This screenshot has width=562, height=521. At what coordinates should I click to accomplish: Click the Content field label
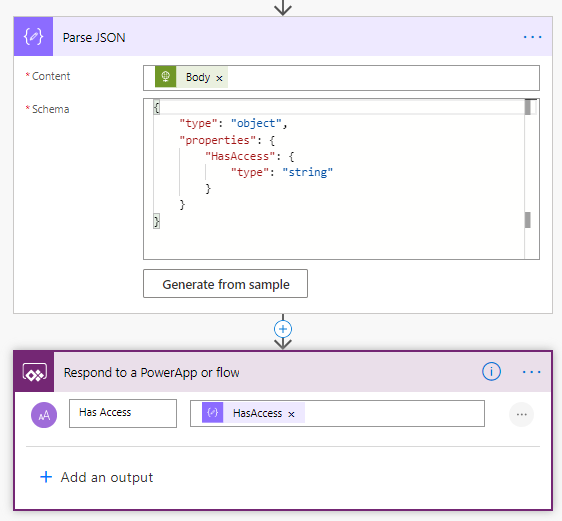coord(51,76)
